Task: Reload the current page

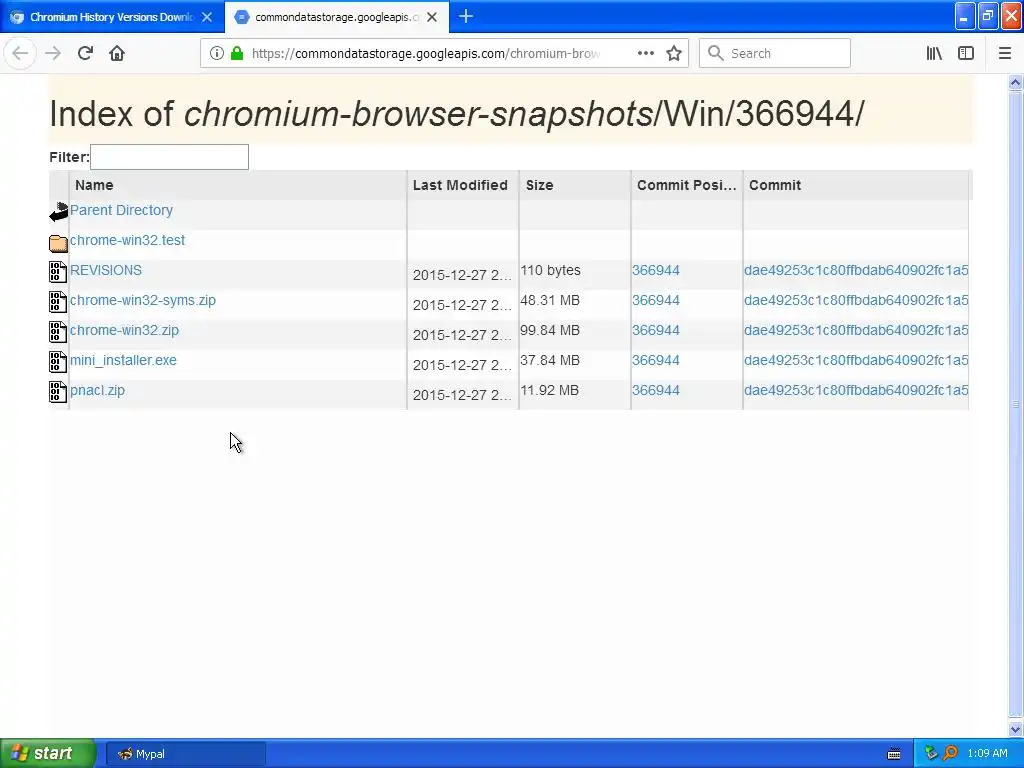Action: click(85, 54)
